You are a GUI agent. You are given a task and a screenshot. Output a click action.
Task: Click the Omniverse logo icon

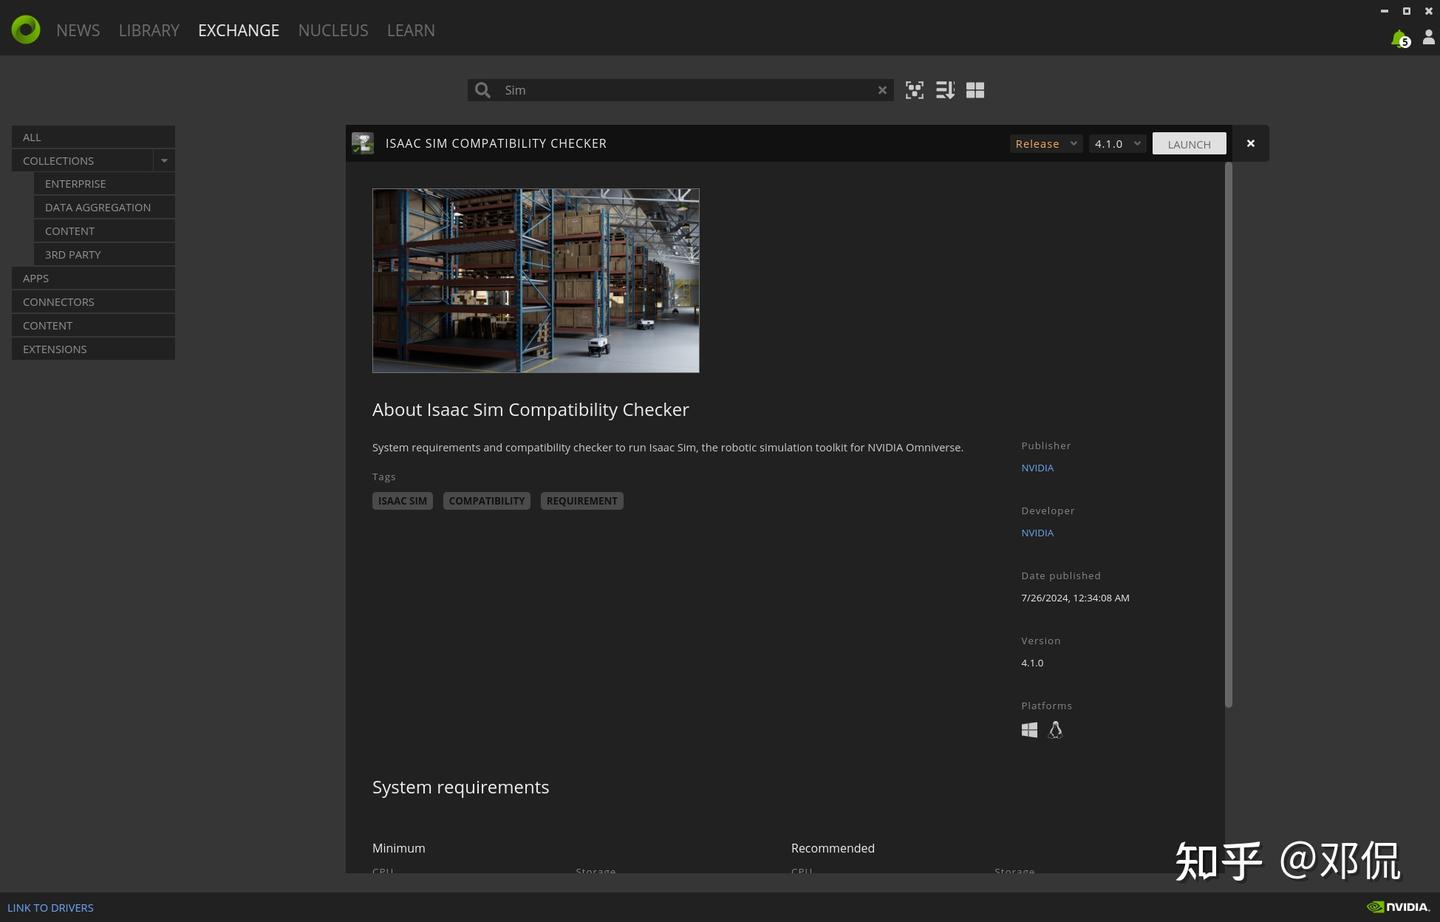(26, 30)
